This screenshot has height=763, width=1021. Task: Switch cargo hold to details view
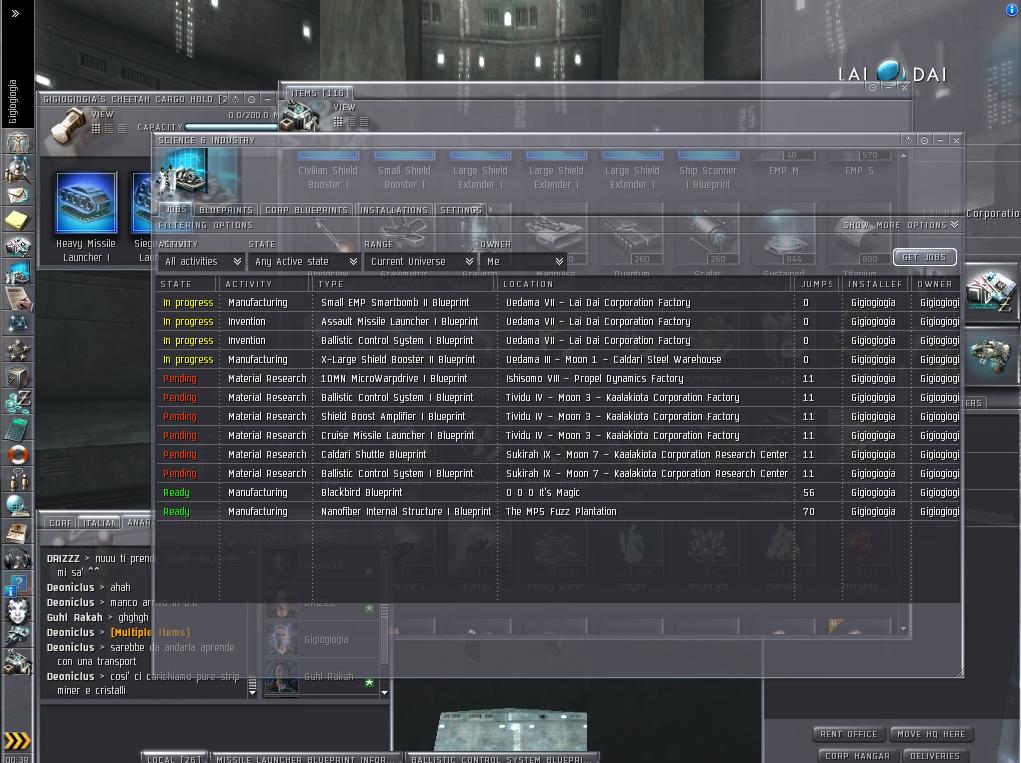tap(109, 128)
